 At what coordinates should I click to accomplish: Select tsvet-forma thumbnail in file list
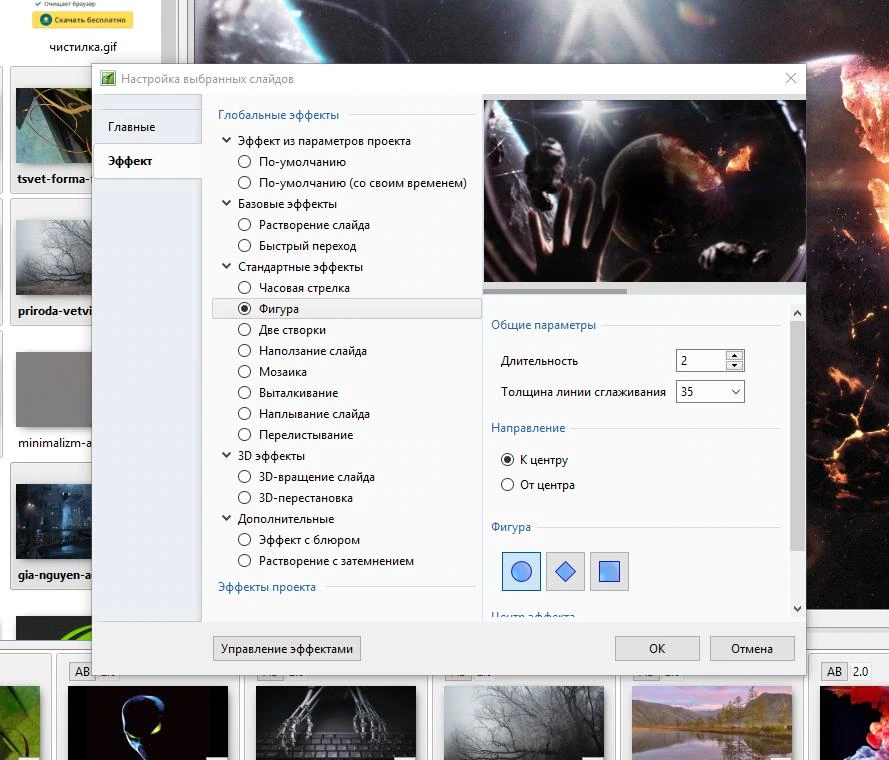(x=54, y=125)
